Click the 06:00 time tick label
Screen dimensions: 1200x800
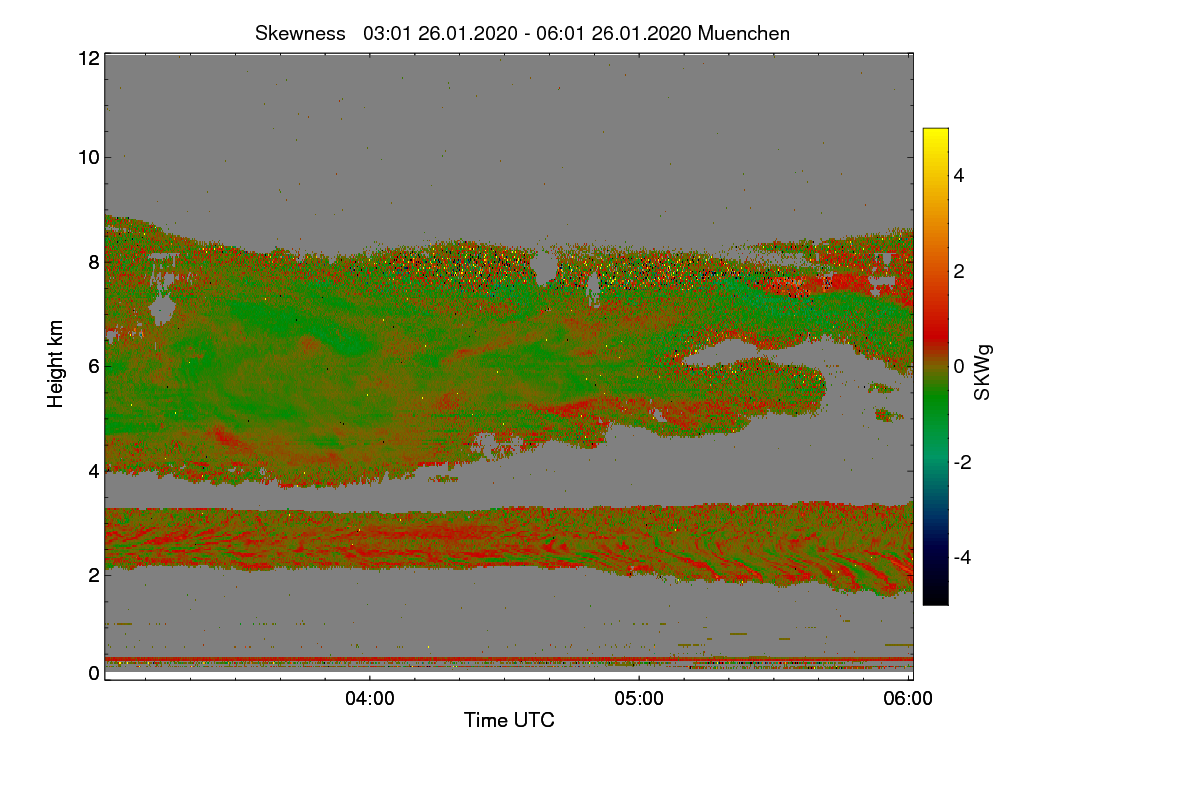pyautogui.click(x=909, y=699)
